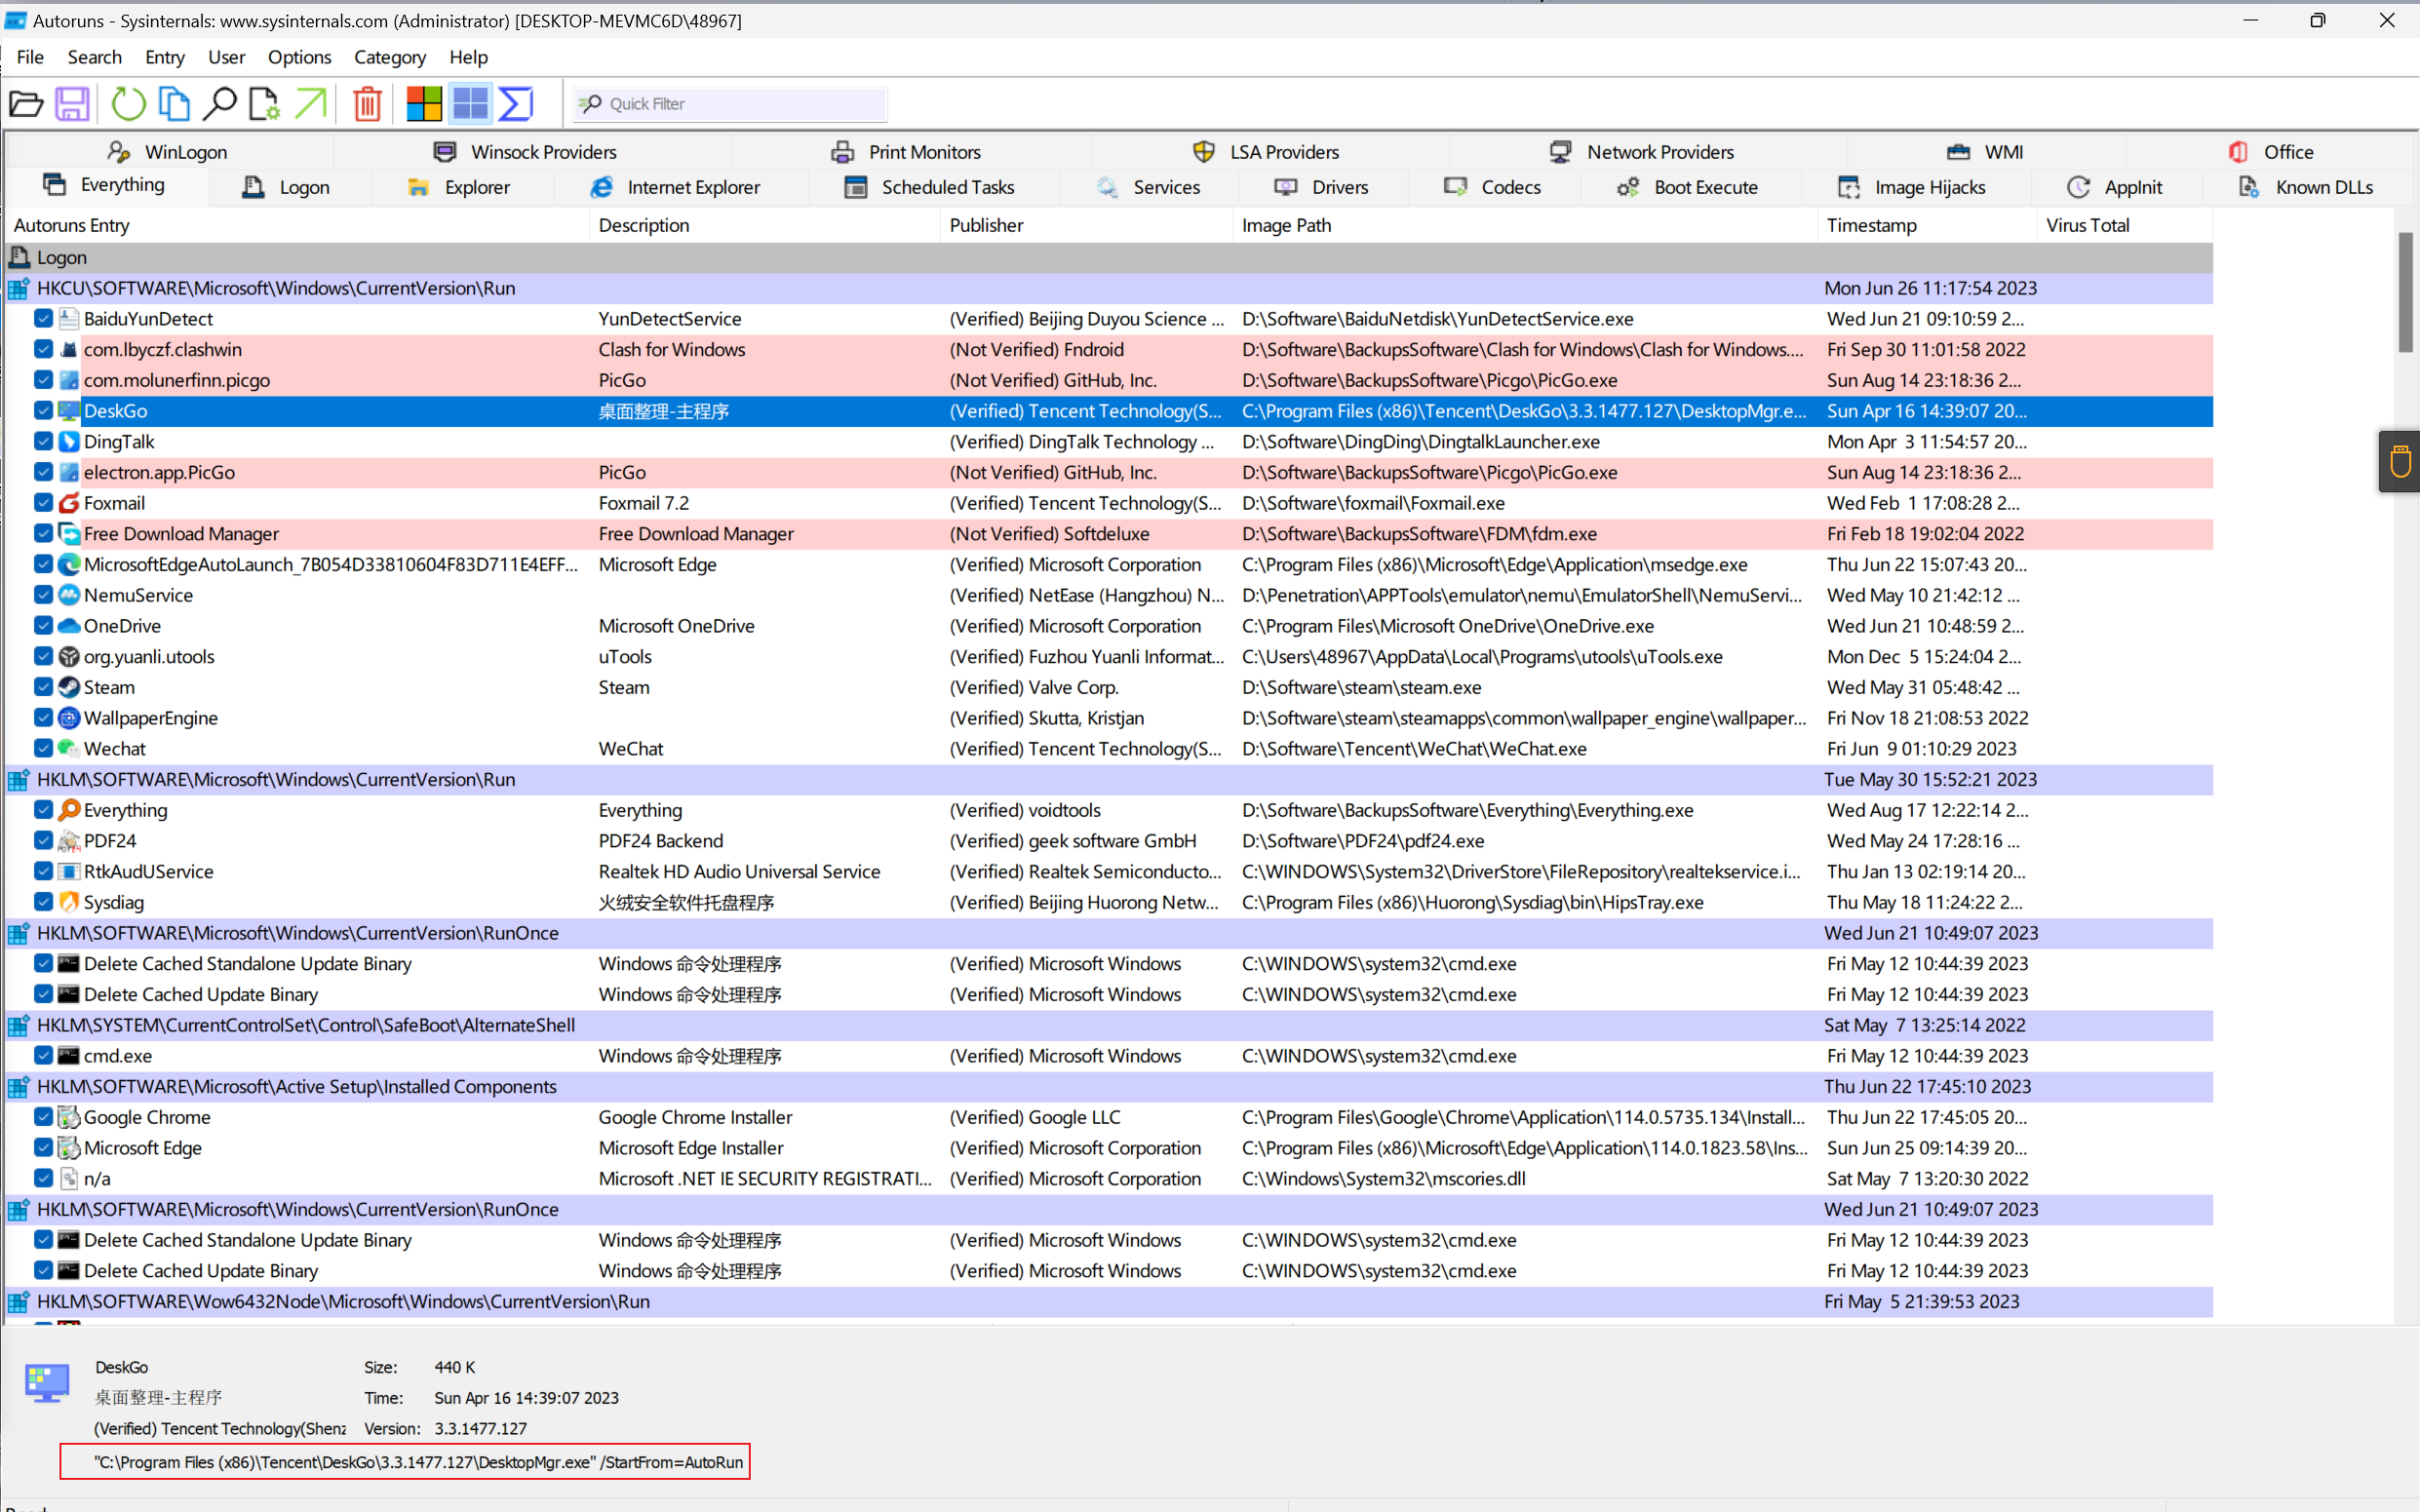Image resolution: width=2420 pixels, height=1512 pixels.
Task: Switch to the Scheduled Tasks tab
Action: (x=929, y=187)
